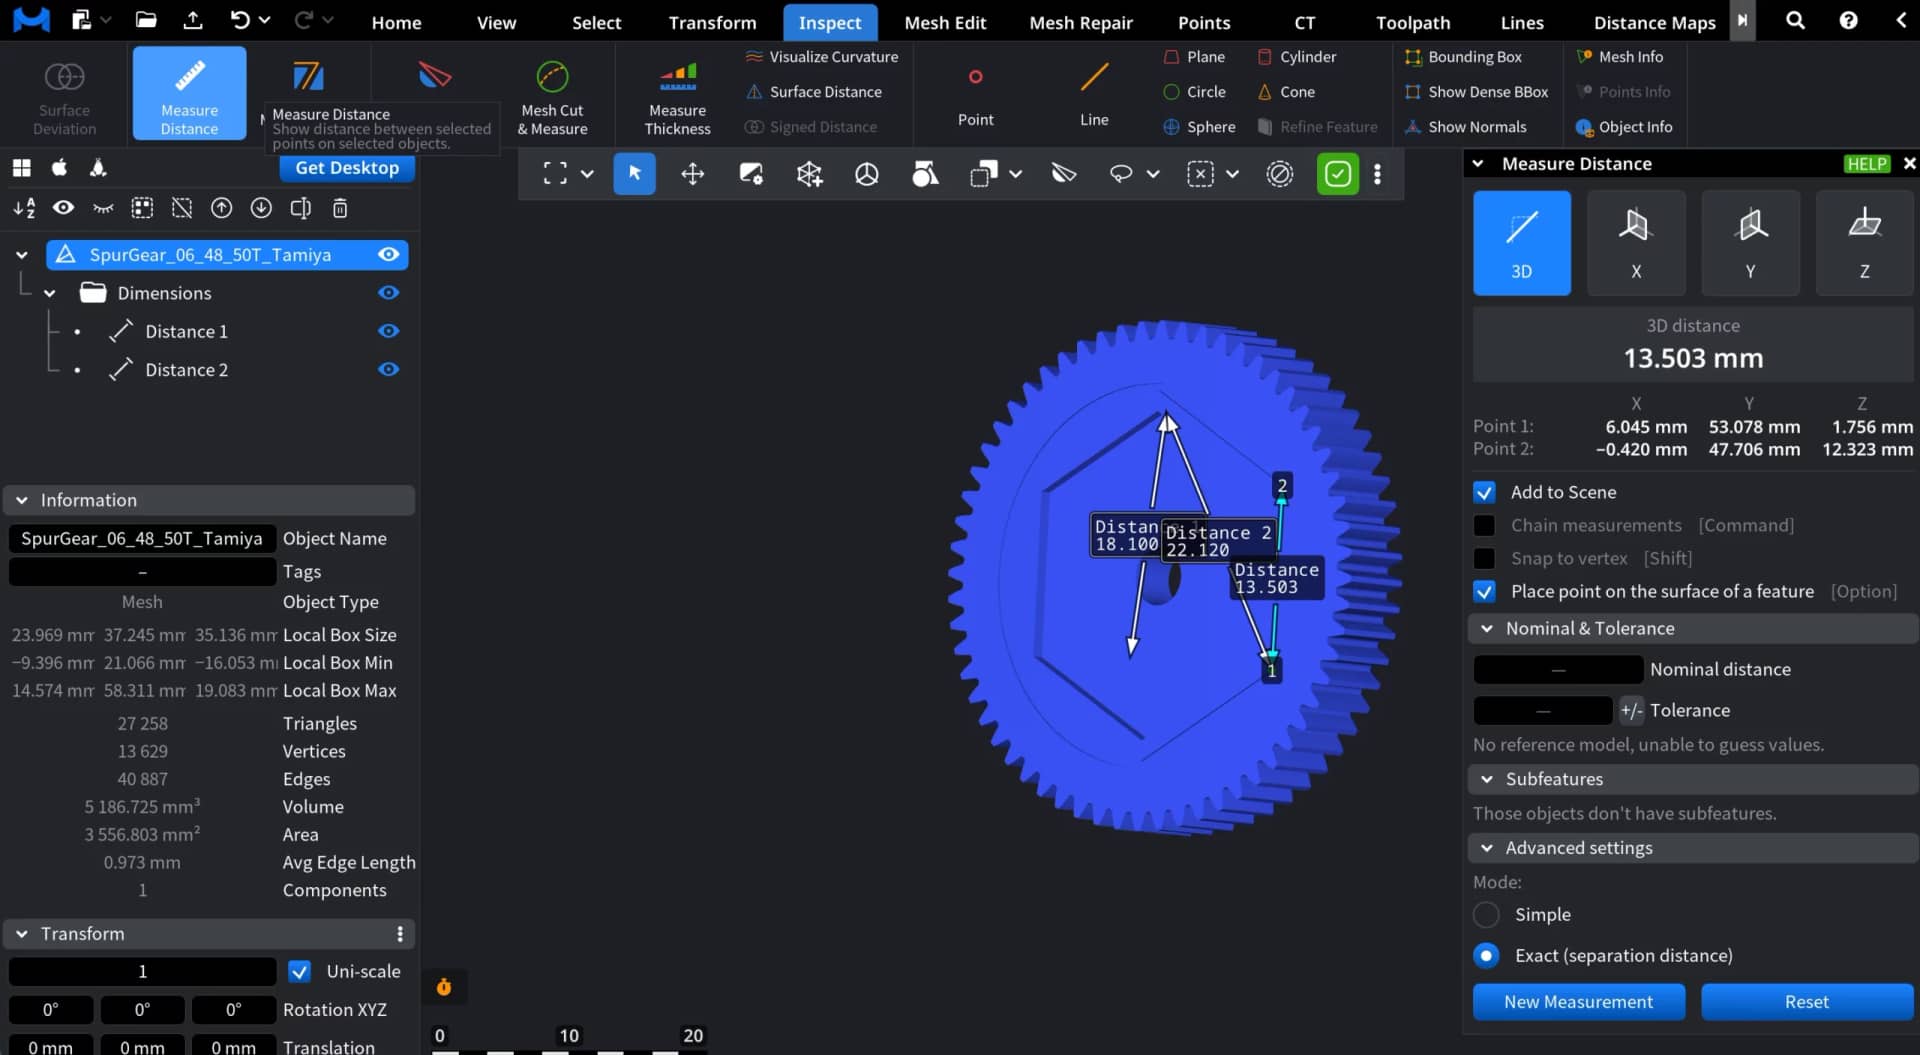Enable Snap to vertex checkbox
Viewport: 1920px width, 1055px height.
(1485, 559)
